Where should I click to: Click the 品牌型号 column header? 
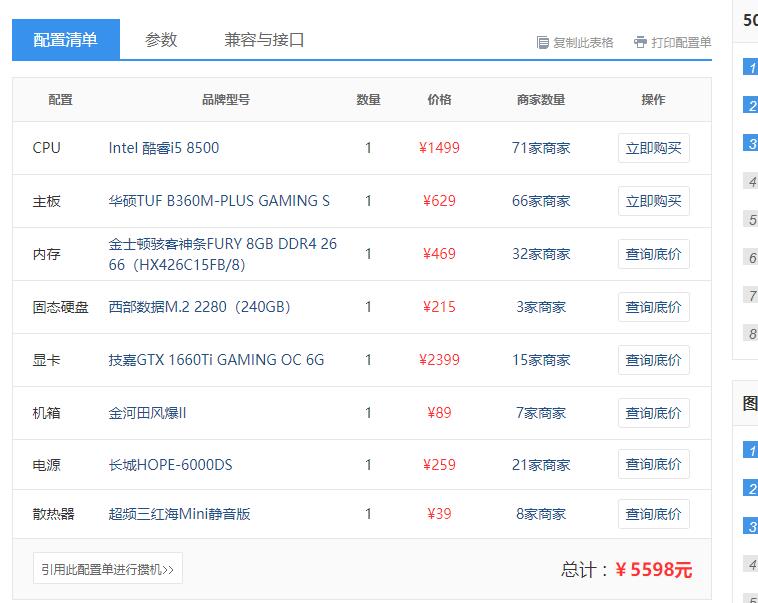[226, 100]
